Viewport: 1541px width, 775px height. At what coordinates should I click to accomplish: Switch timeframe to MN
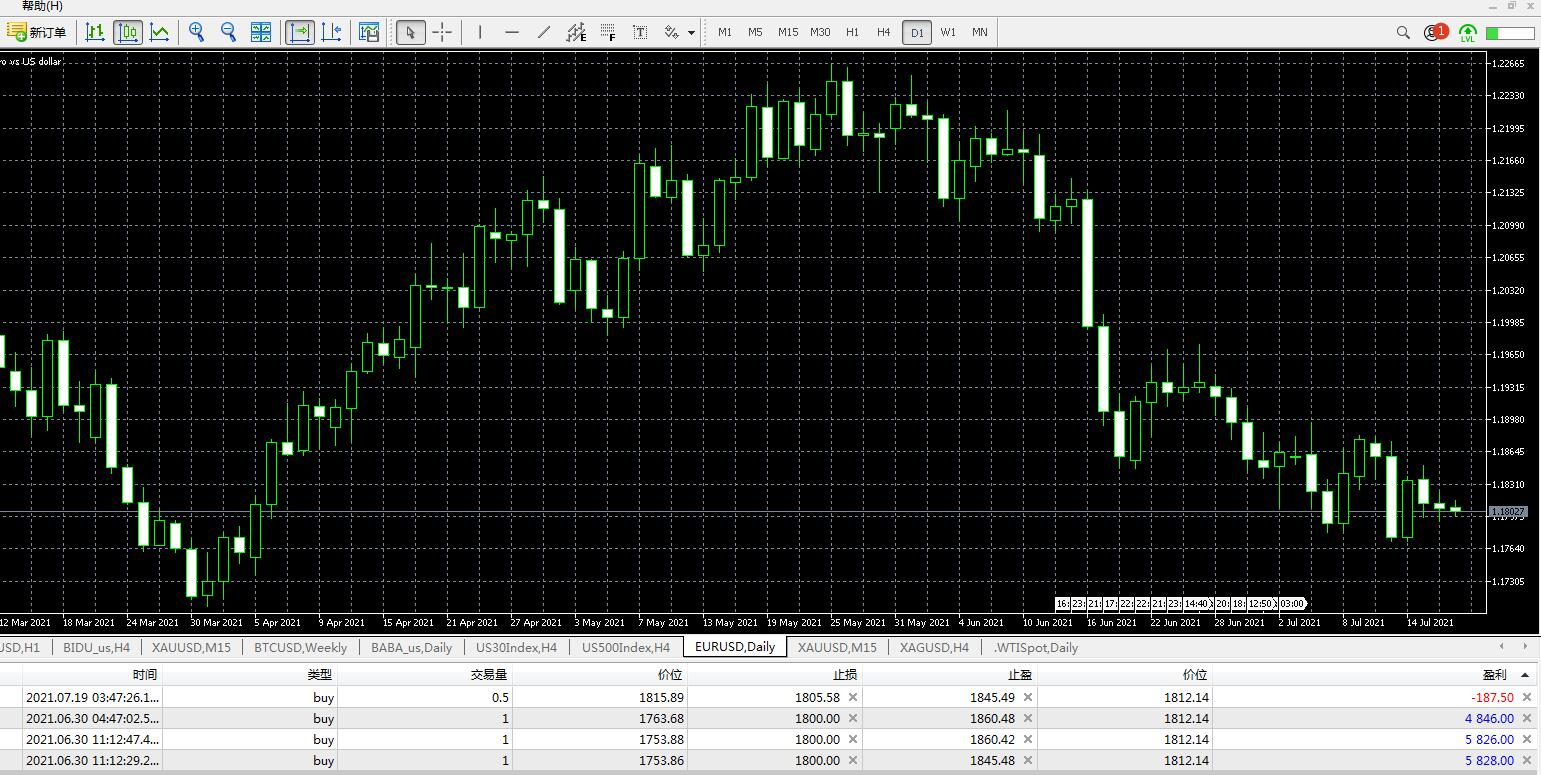pyautogui.click(x=980, y=32)
